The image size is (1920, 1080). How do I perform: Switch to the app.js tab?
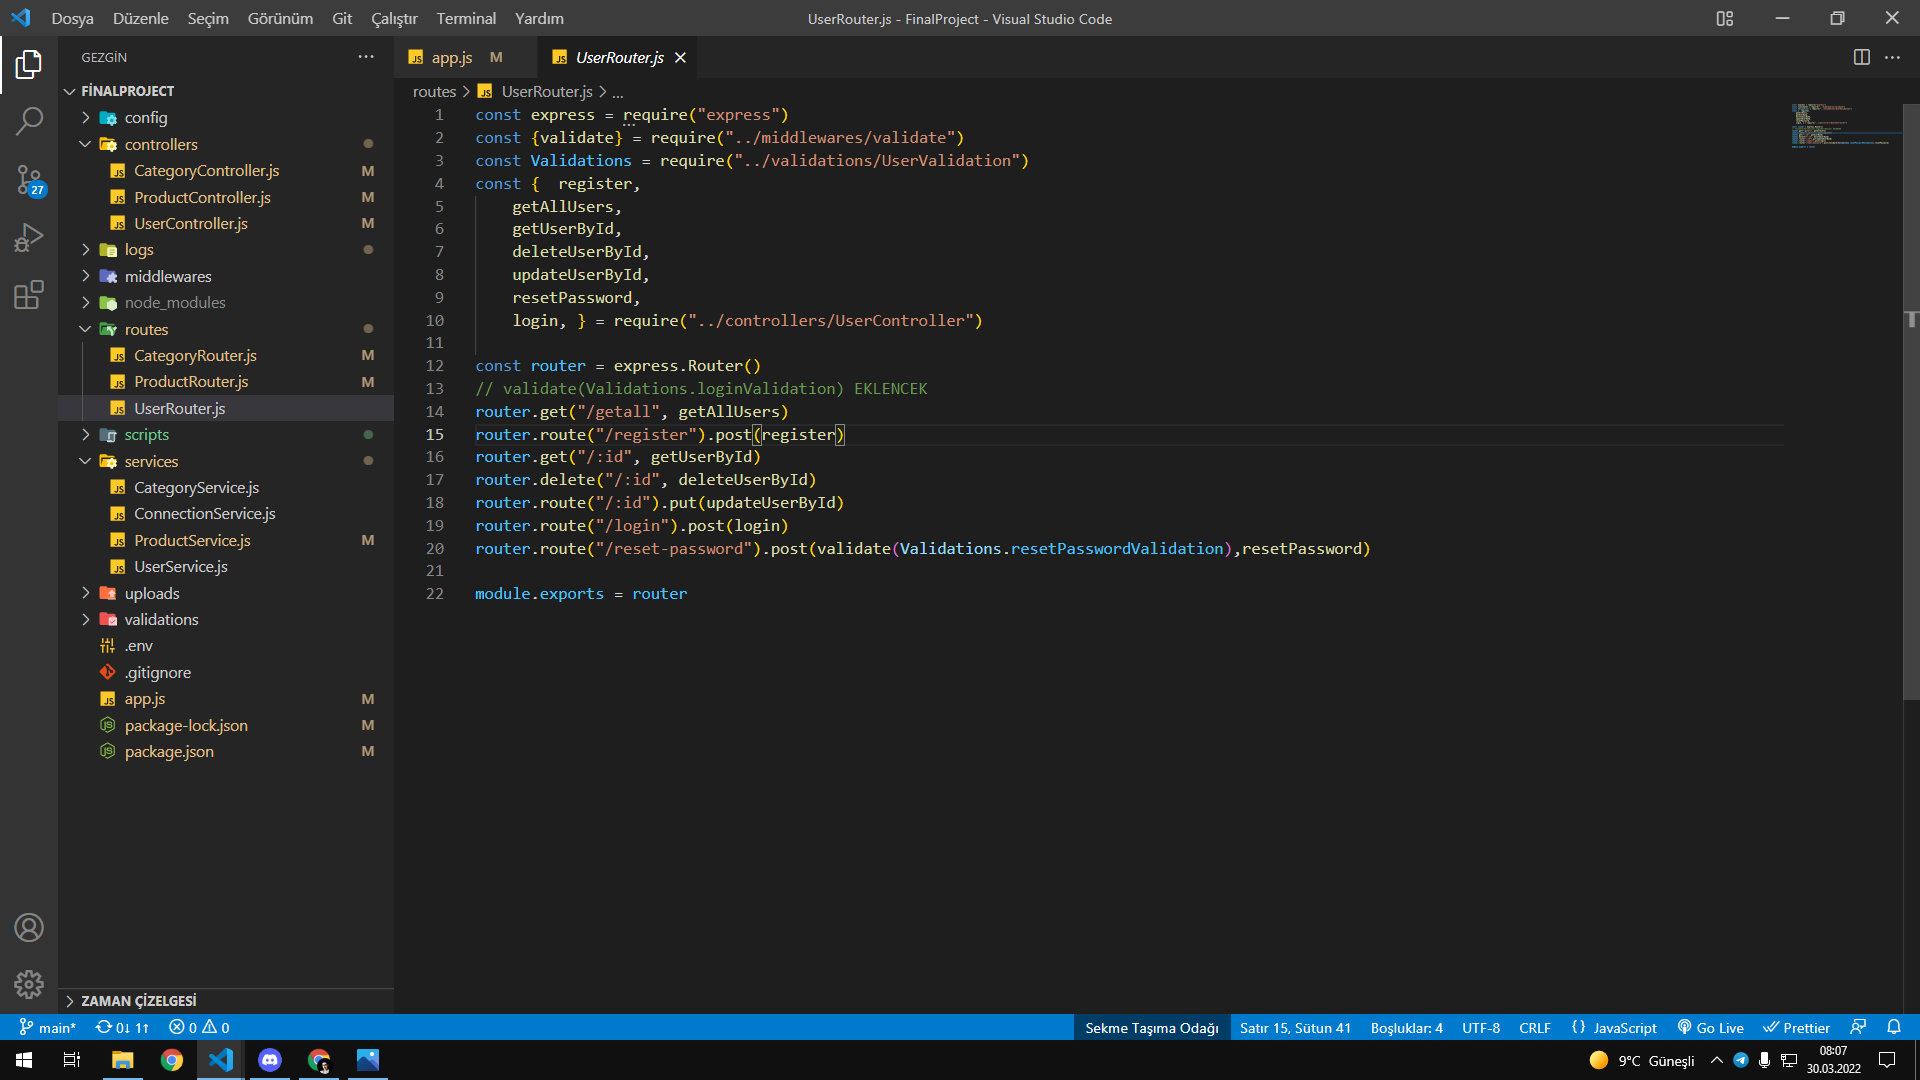click(x=452, y=58)
